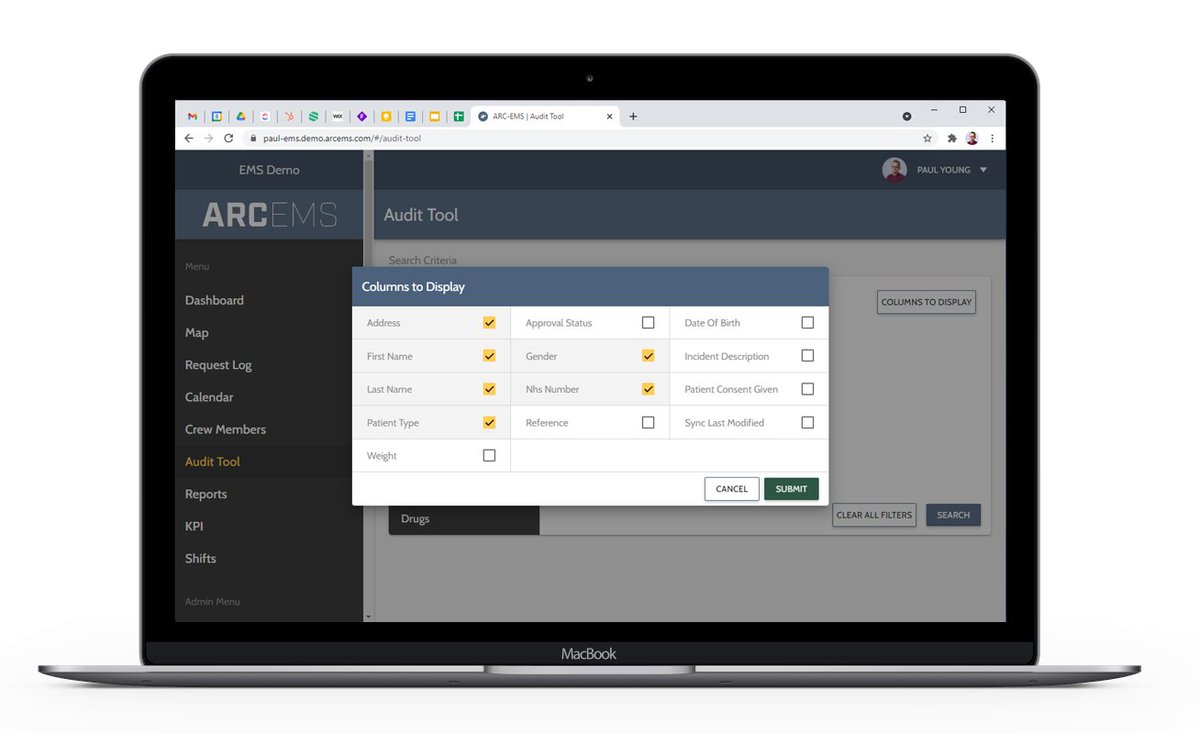Check the Date Of Birth checkbox
This screenshot has height=734, width=1200.
(x=808, y=323)
